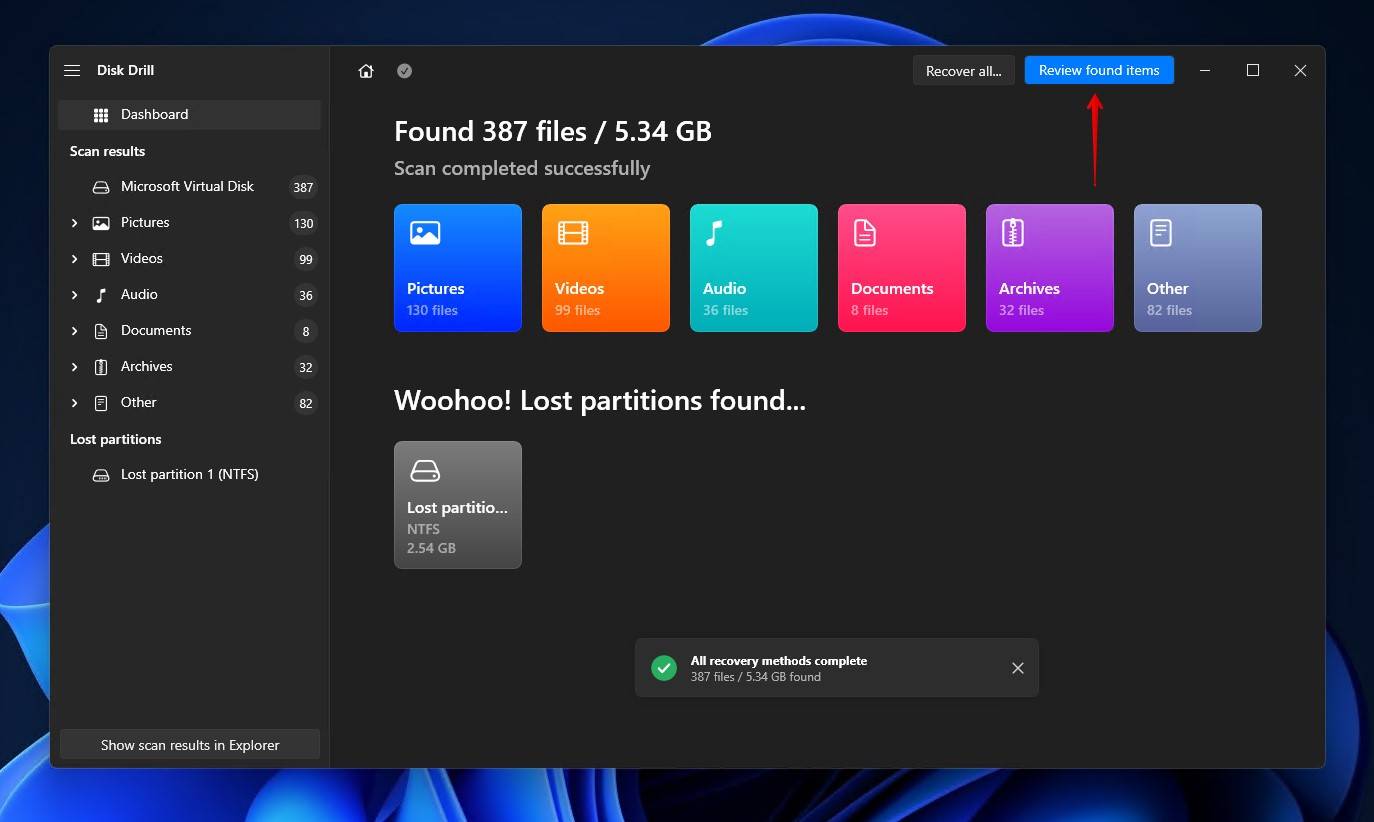1374x822 pixels.
Task: Select Lost partition 1 (NTFS) entry
Action: pyautogui.click(x=189, y=475)
